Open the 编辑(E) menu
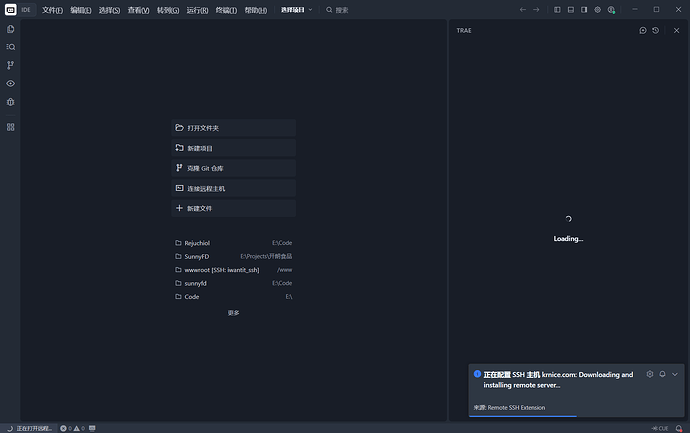 tap(81, 10)
